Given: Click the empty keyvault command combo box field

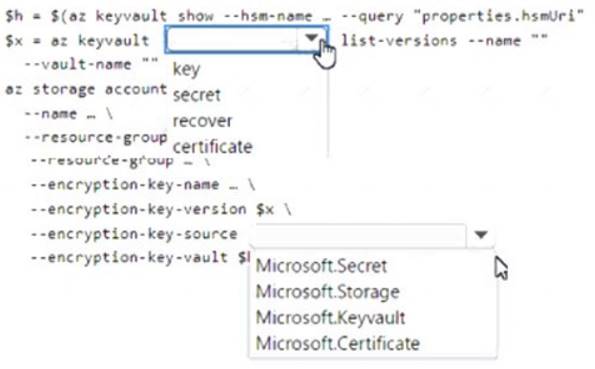Looking at the screenshot, I should 232,39.
